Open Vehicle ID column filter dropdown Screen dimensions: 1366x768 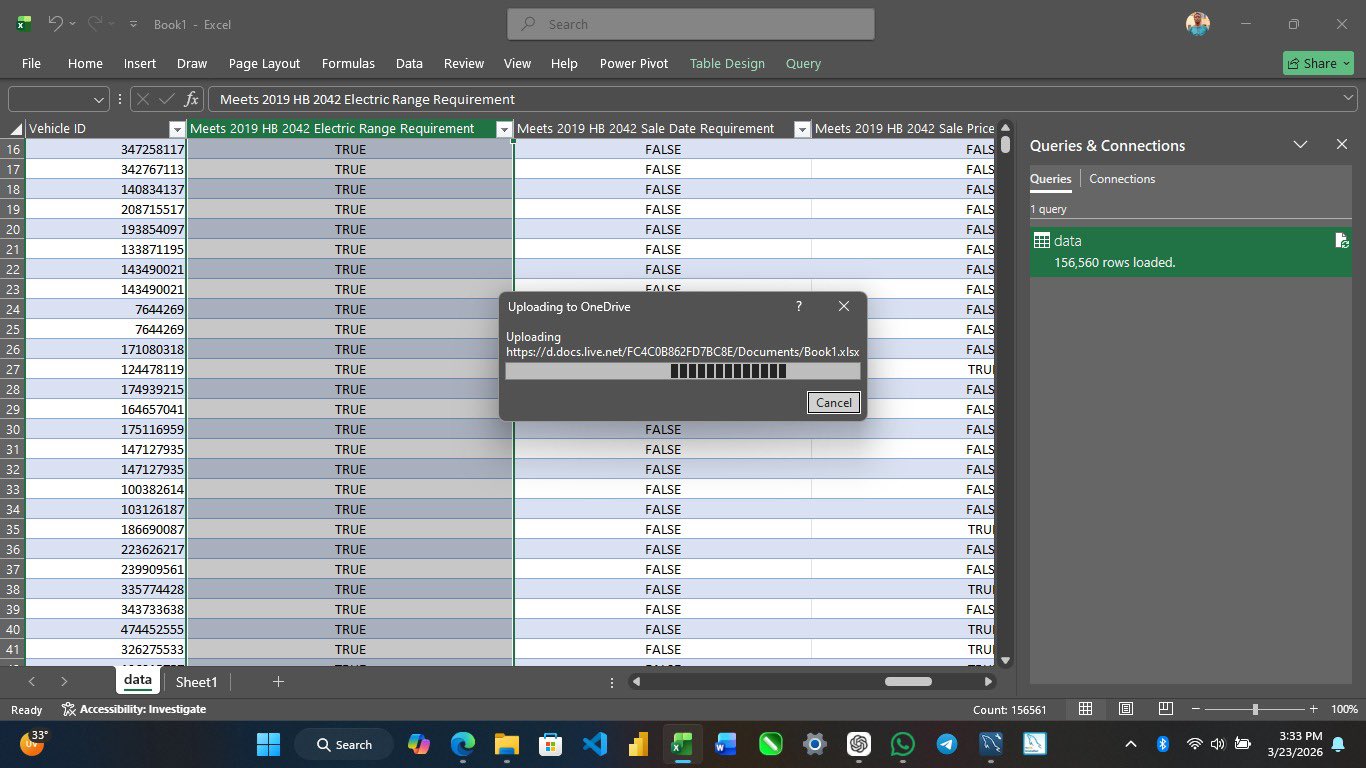click(x=177, y=129)
